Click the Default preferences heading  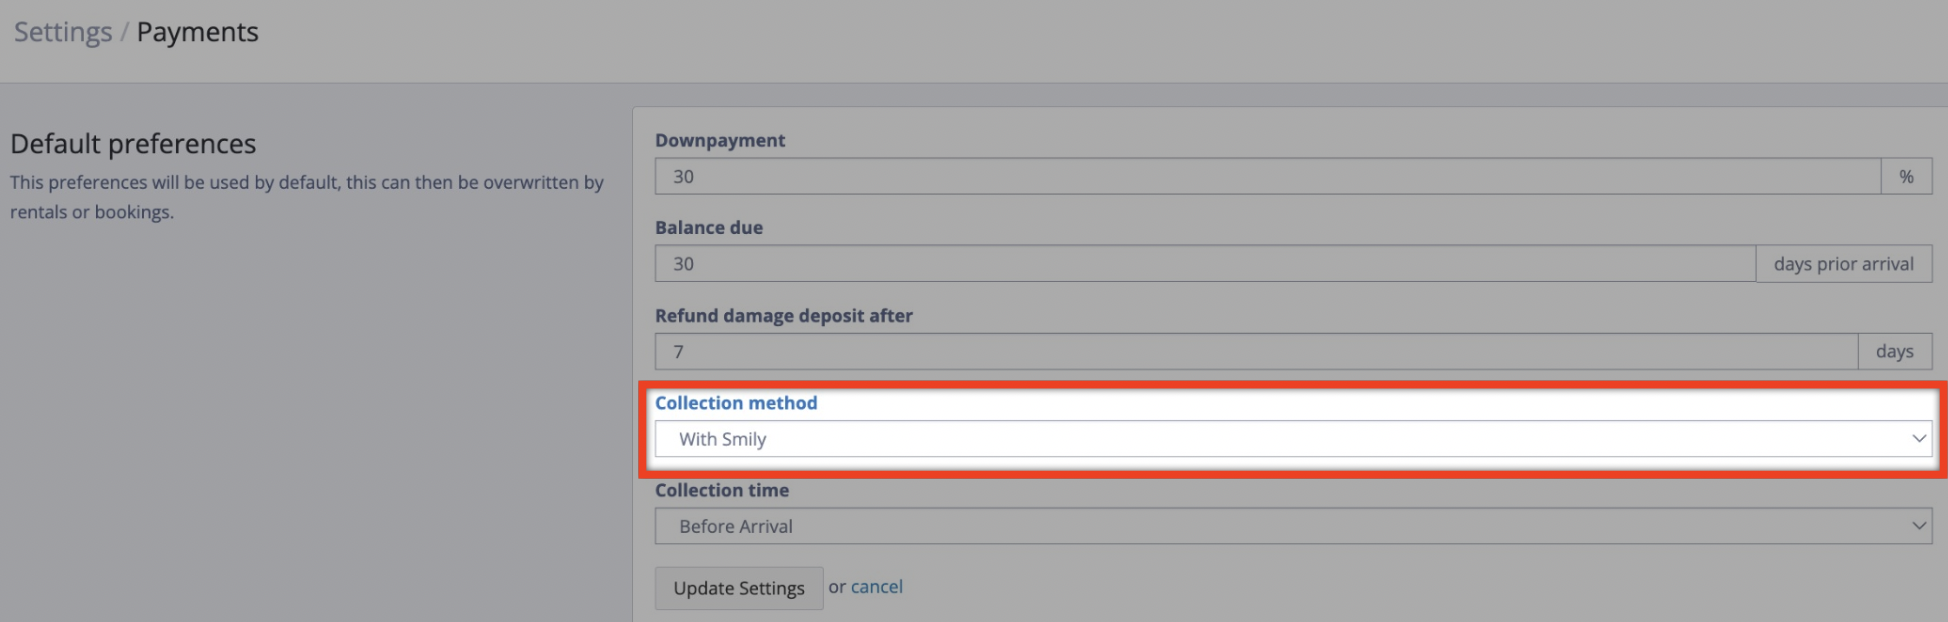click(133, 144)
